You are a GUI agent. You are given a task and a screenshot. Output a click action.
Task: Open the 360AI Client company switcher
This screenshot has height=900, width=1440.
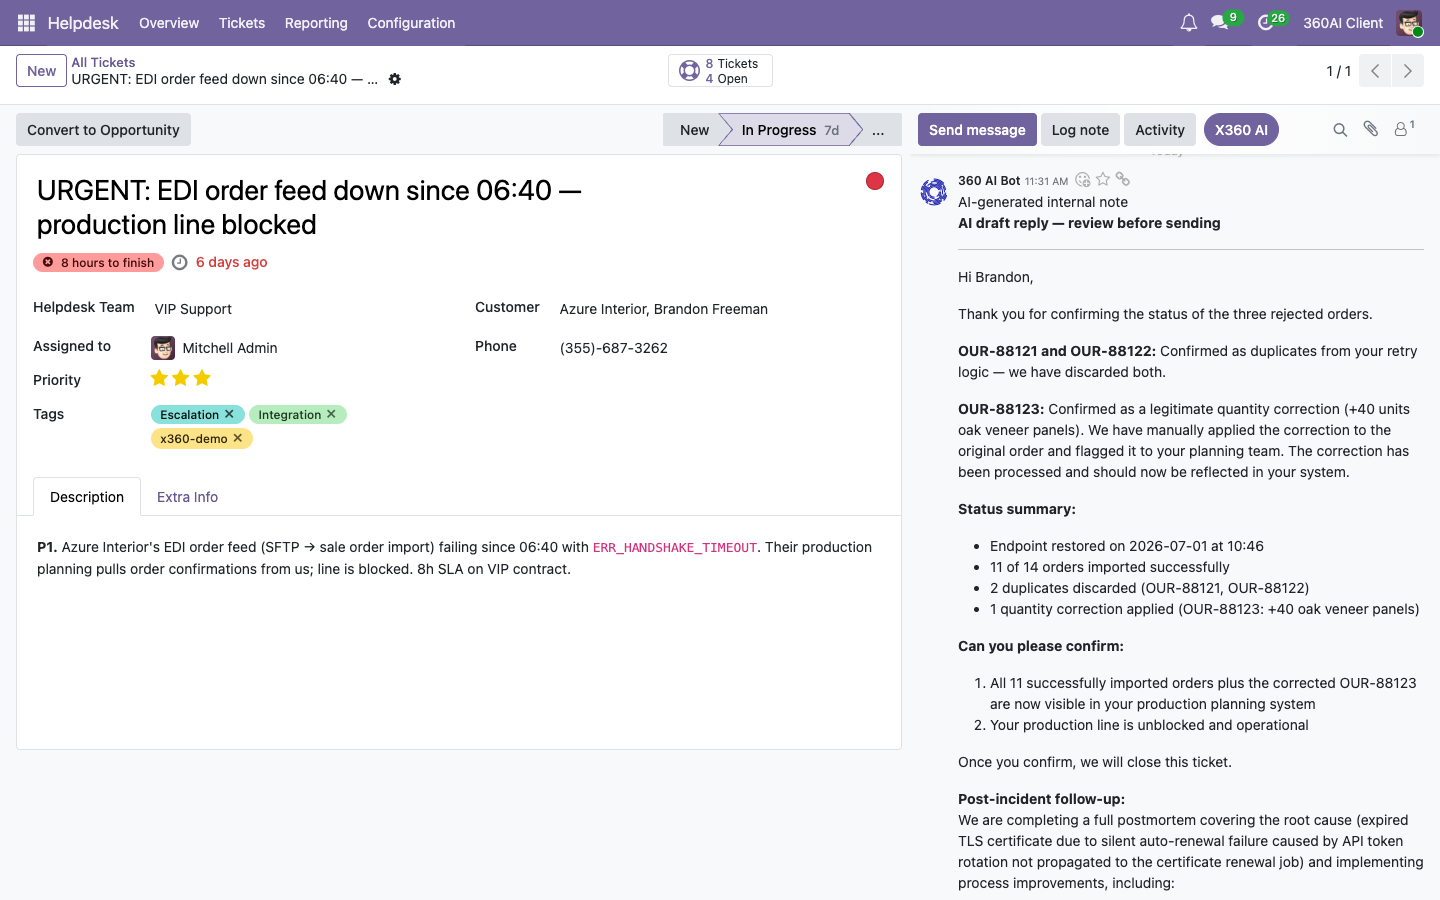[x=1343, y=23]
